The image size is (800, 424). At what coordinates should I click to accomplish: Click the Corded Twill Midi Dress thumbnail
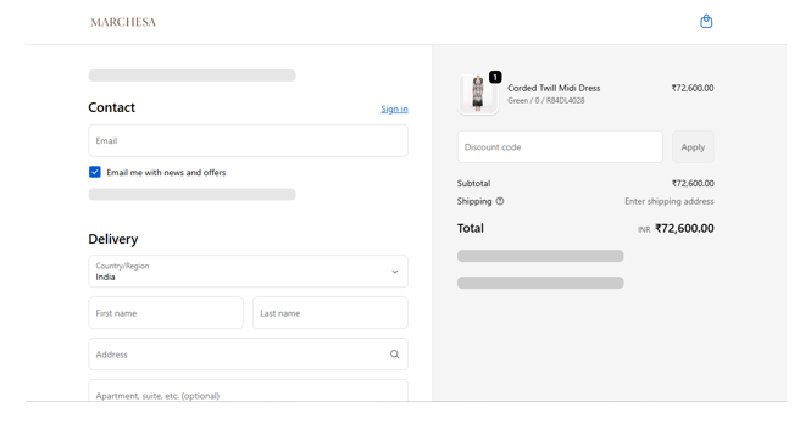pos(478,95)
